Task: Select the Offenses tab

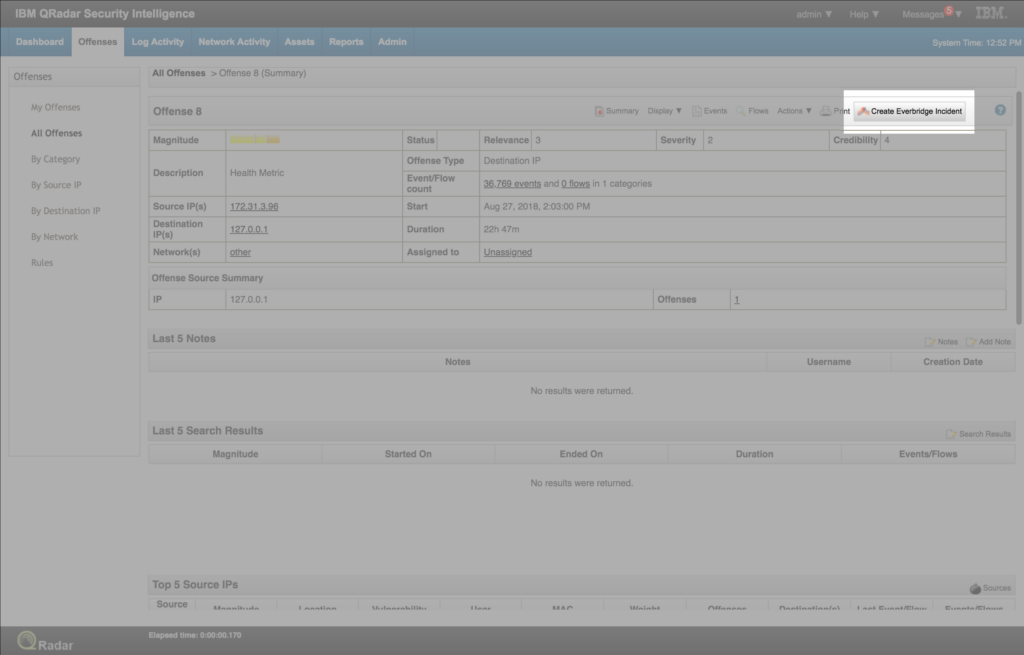Action: point(97,42)
